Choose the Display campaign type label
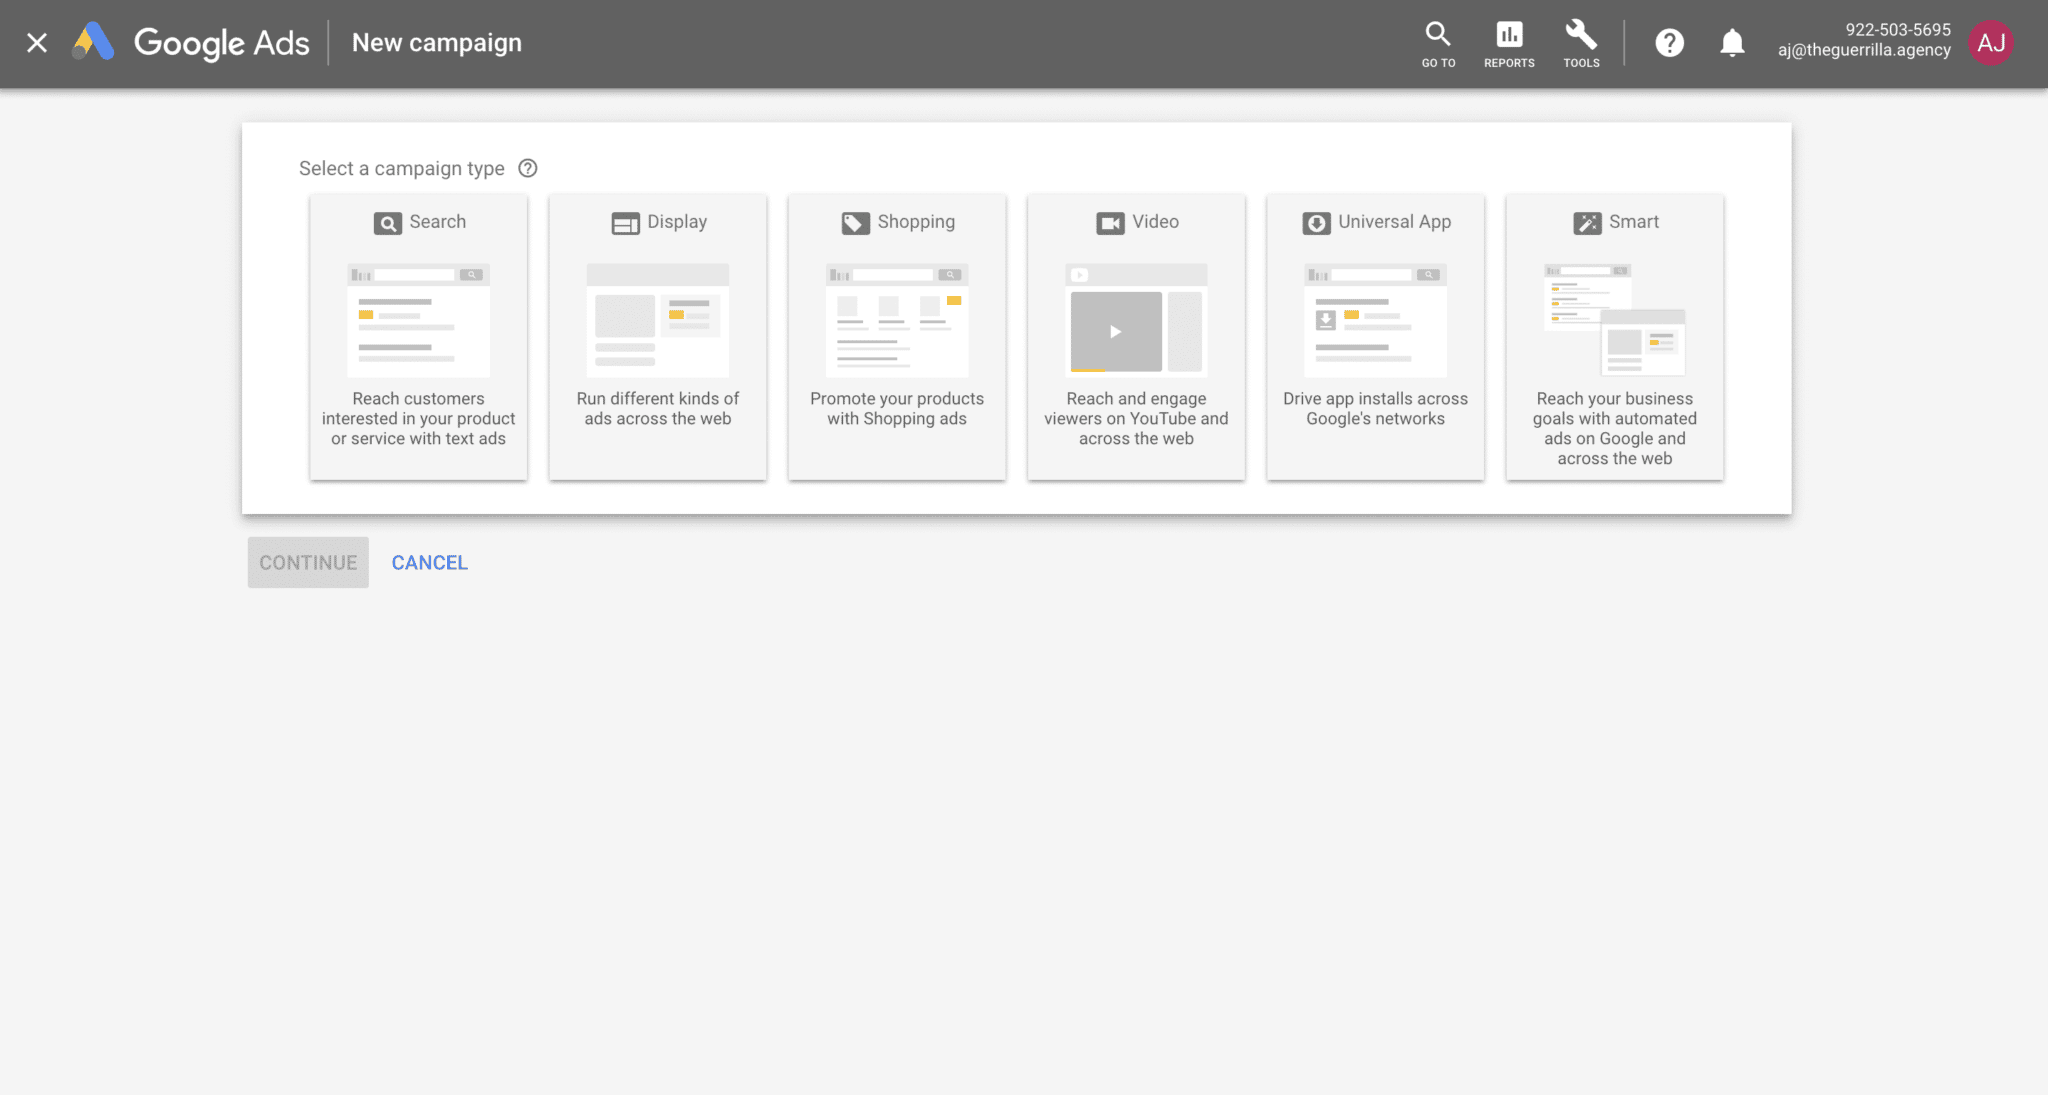This screenshot has height=1095, width=2048. point(677,222)
